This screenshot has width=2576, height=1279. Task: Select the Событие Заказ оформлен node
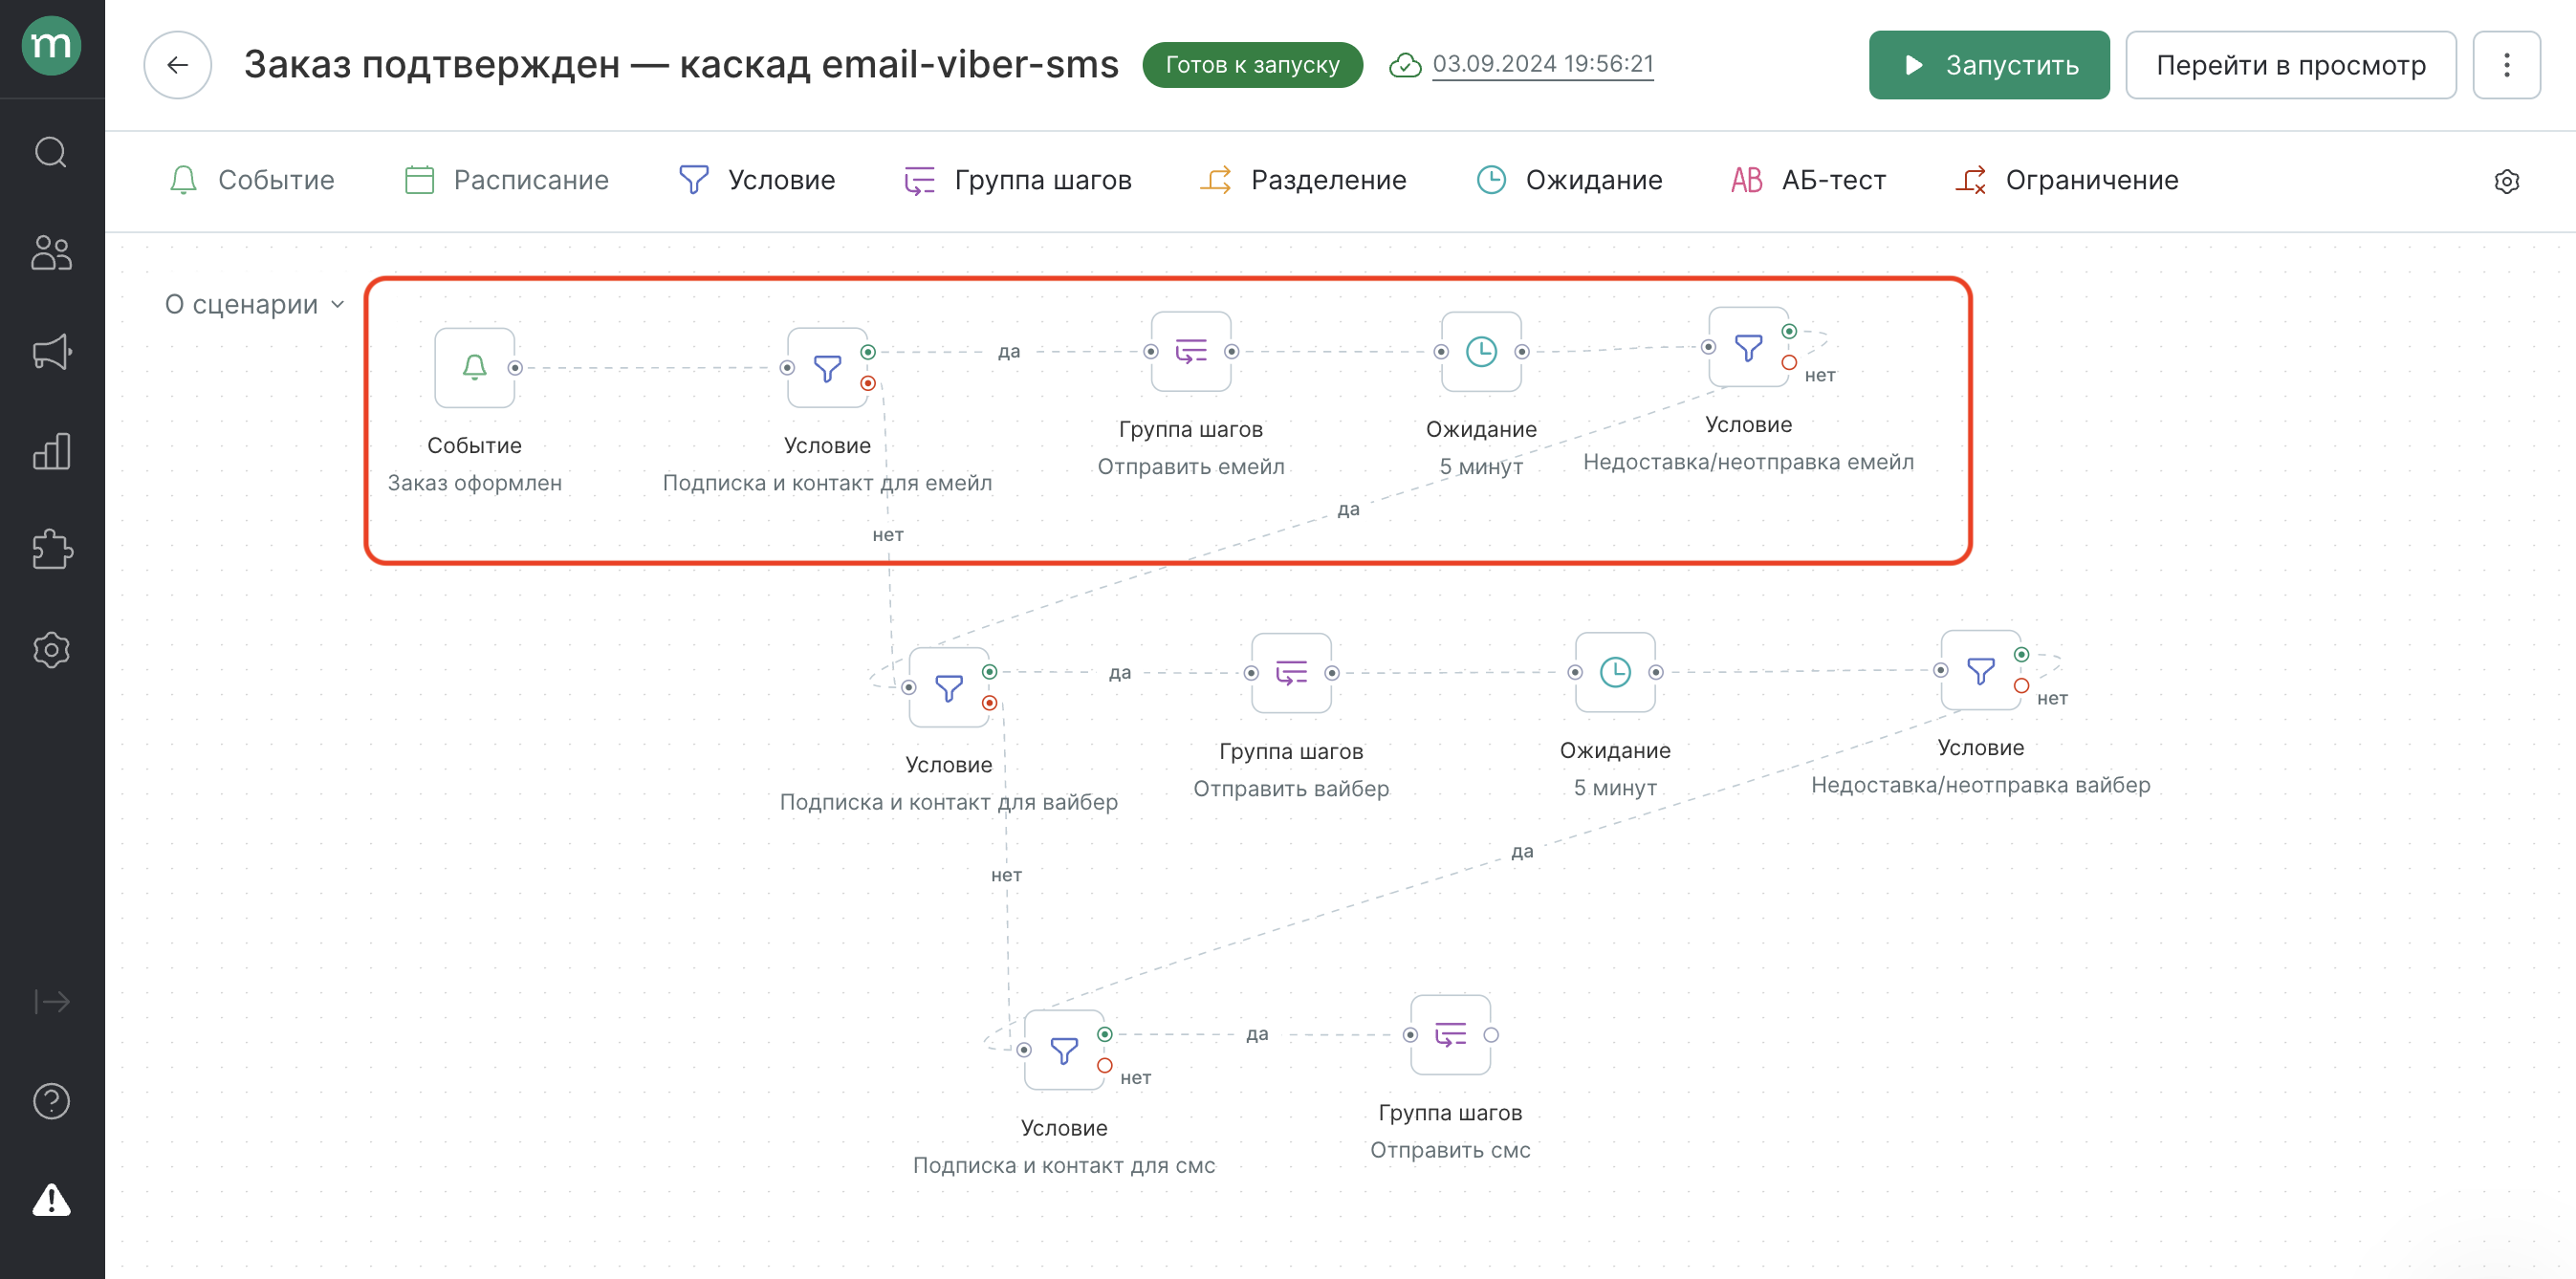[474, 367]
